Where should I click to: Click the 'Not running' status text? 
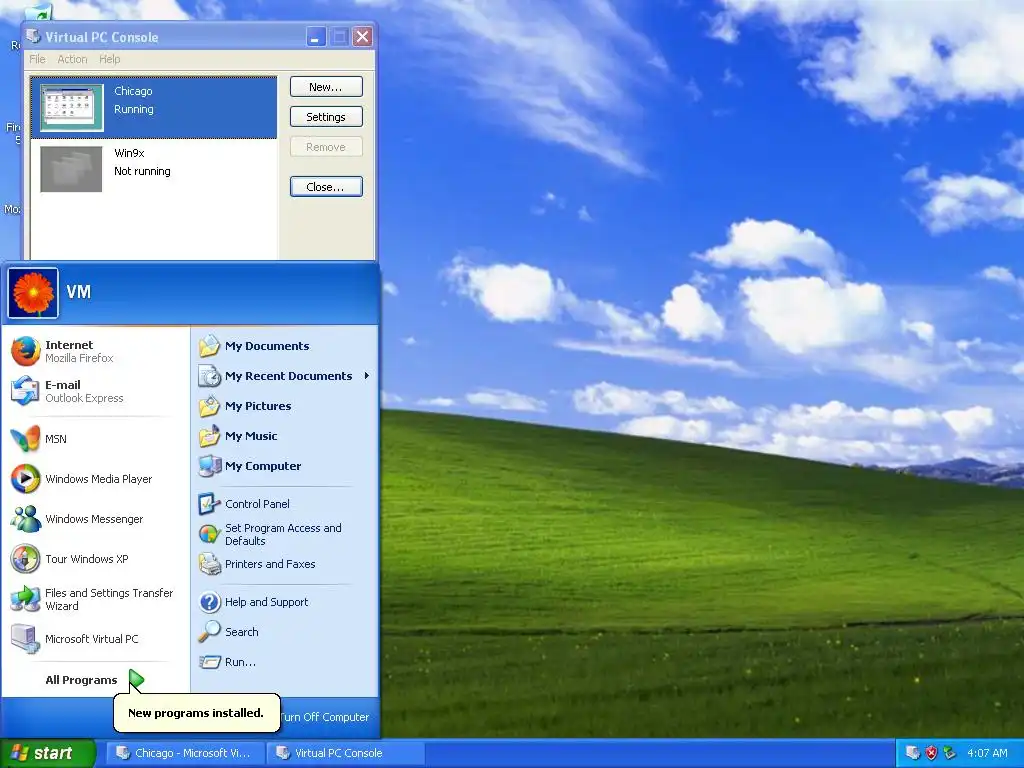click(142, 171)
